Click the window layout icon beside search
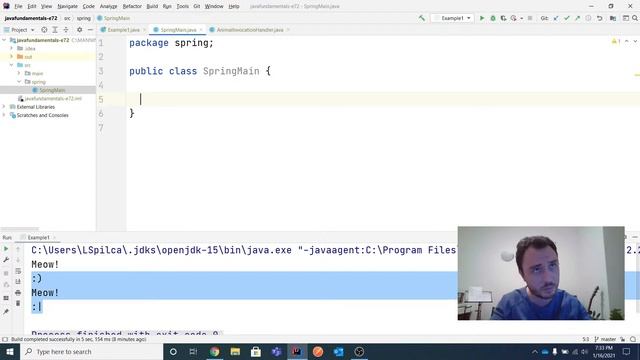Screen dimensions: 640x360 [x=625, y=18]
